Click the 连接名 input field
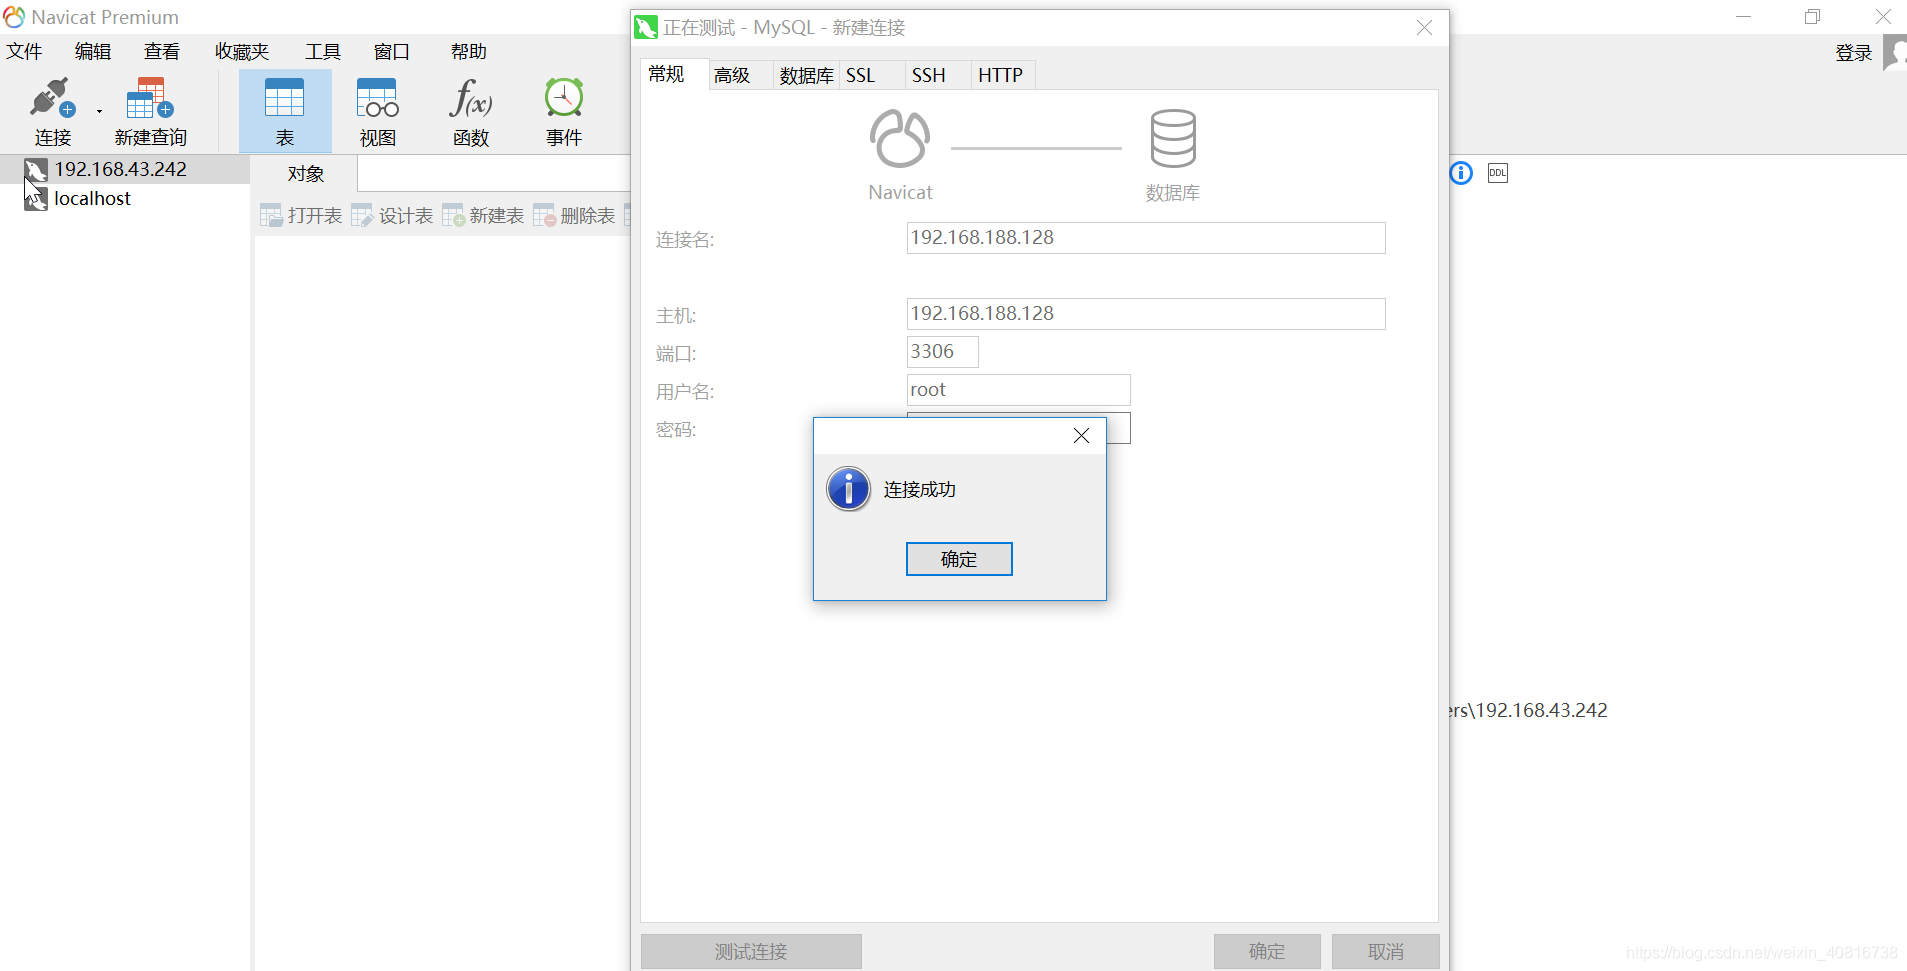 [1145, 238]
